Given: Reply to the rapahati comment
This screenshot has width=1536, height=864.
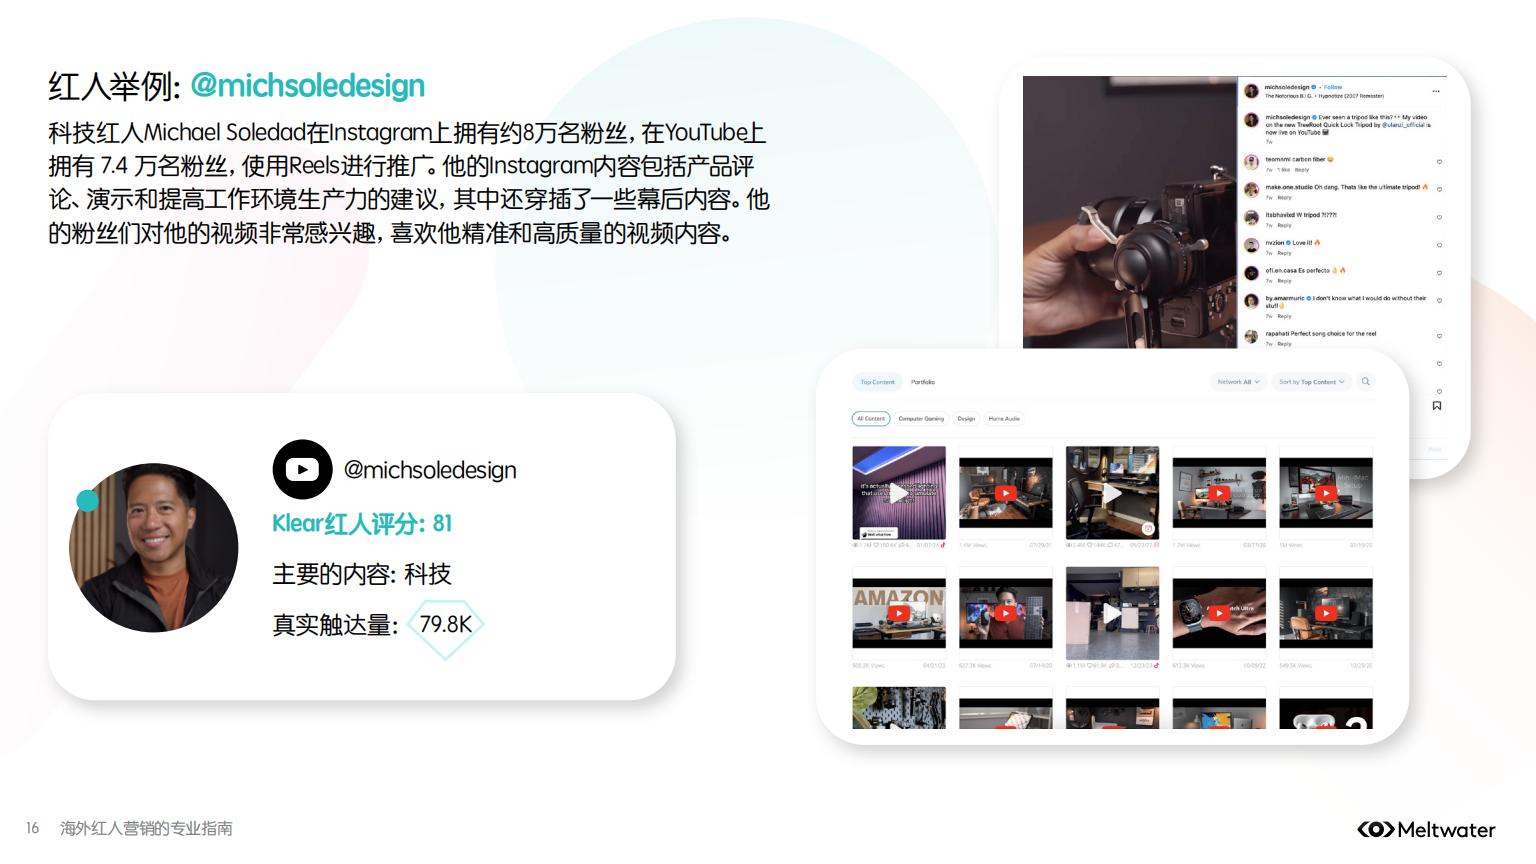Looking at the screenshot, I should coord(1285,344).
